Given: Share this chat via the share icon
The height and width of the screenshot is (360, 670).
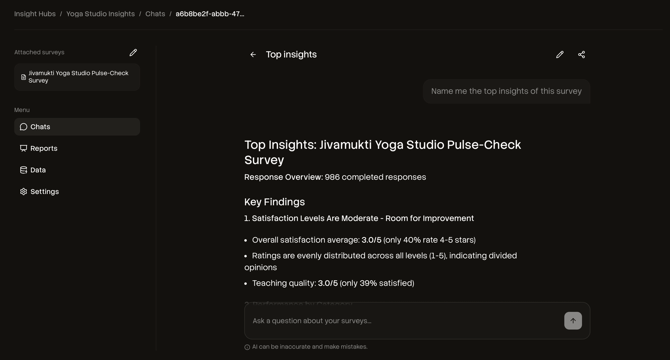Looking at the screenshot, I should [582, 55].
